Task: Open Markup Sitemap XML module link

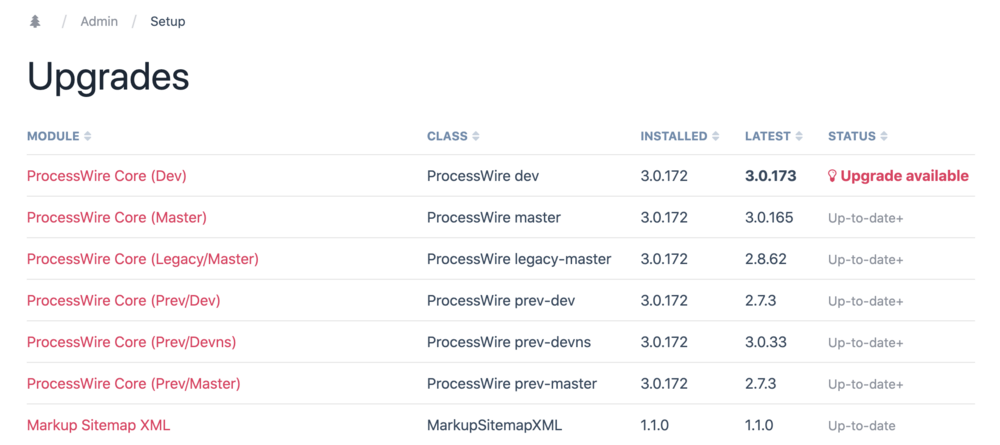Action: [98, 425]
